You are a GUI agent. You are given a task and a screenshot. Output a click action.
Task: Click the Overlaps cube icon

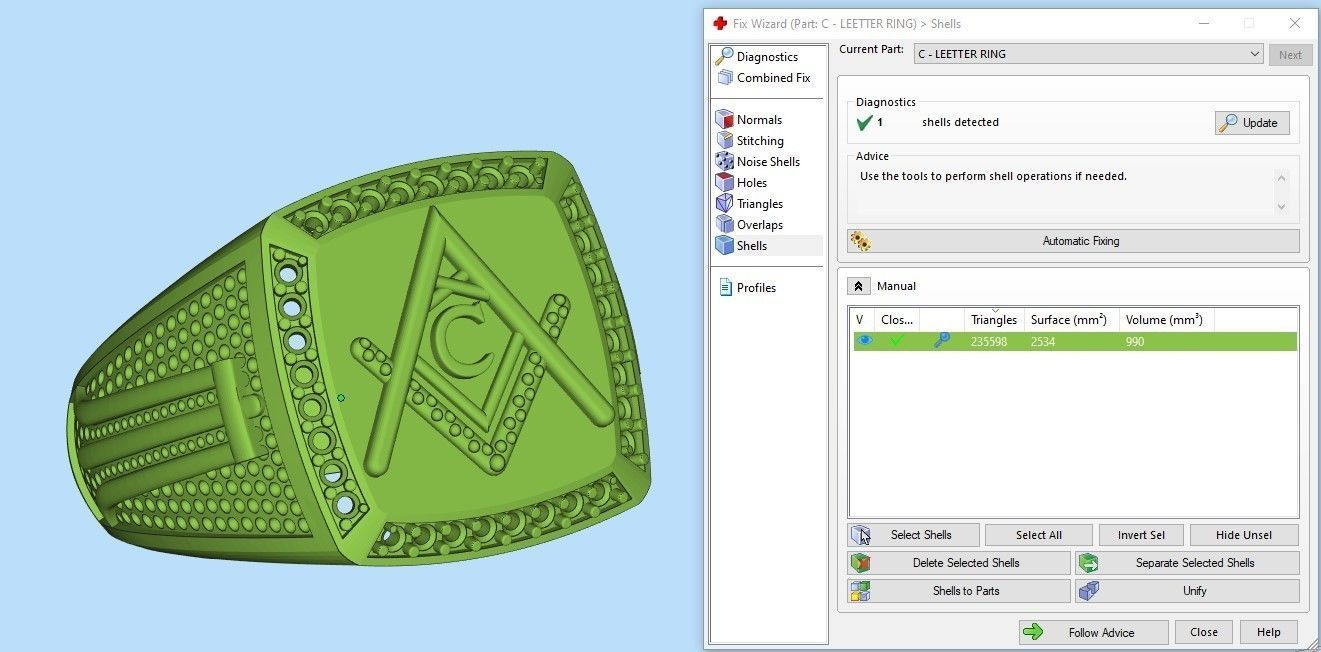(x=725, y=225)
